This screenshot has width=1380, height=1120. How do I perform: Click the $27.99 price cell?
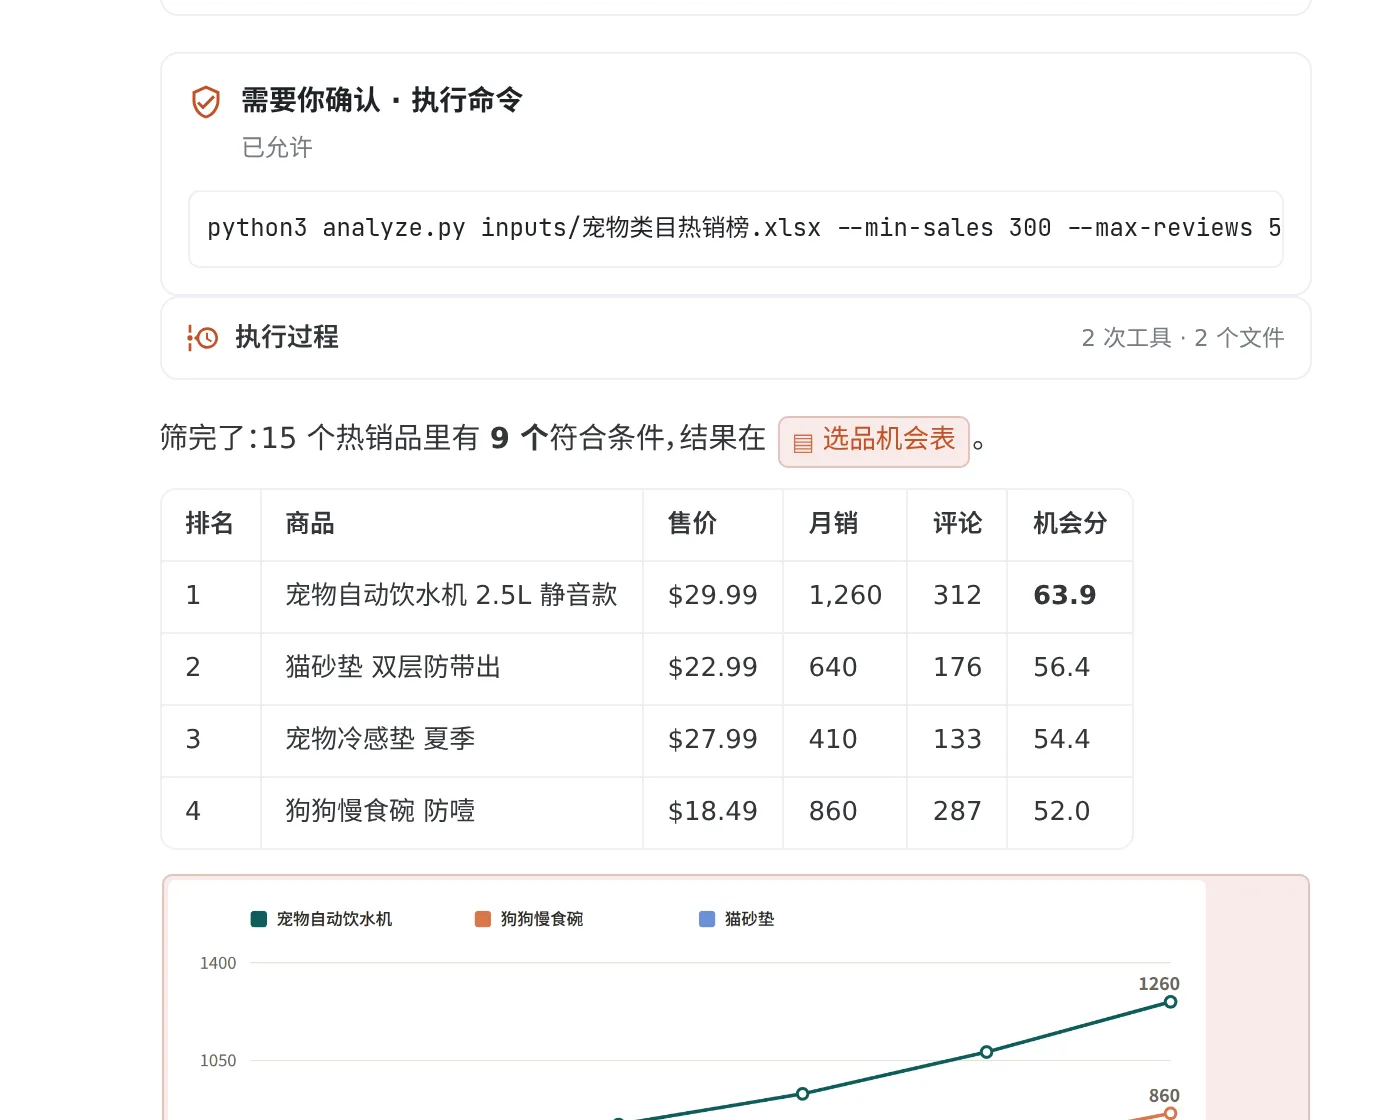pyautogui.click(x=713, y=740)
